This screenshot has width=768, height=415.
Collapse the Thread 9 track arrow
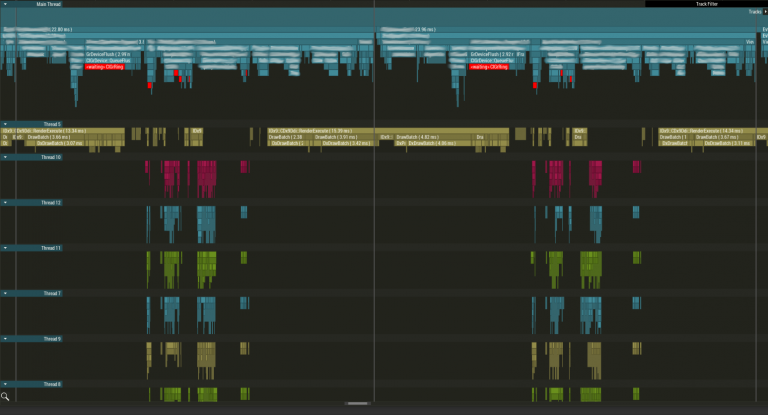point(5,339)
